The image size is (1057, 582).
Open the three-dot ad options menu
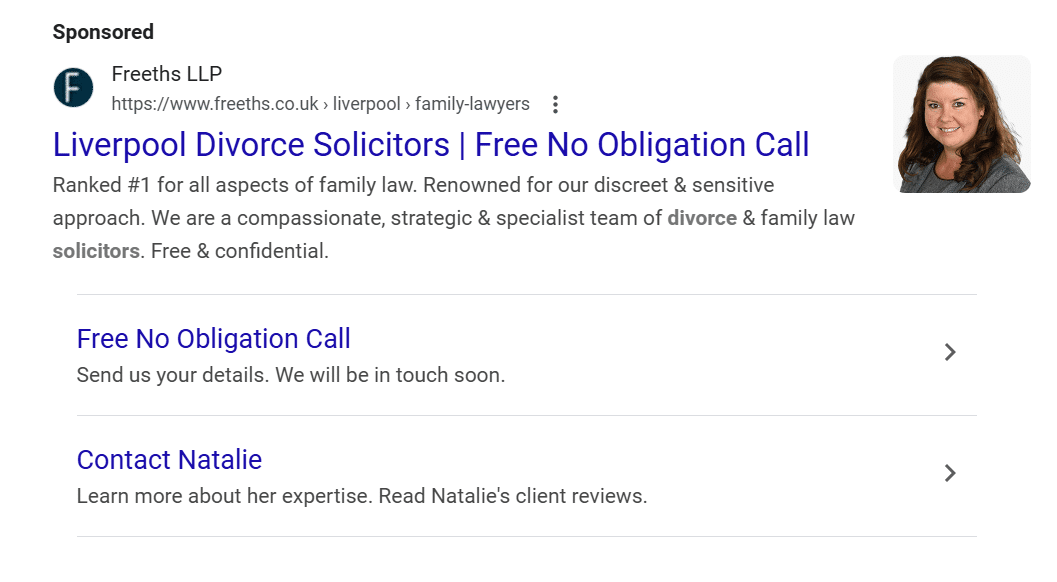556,104
